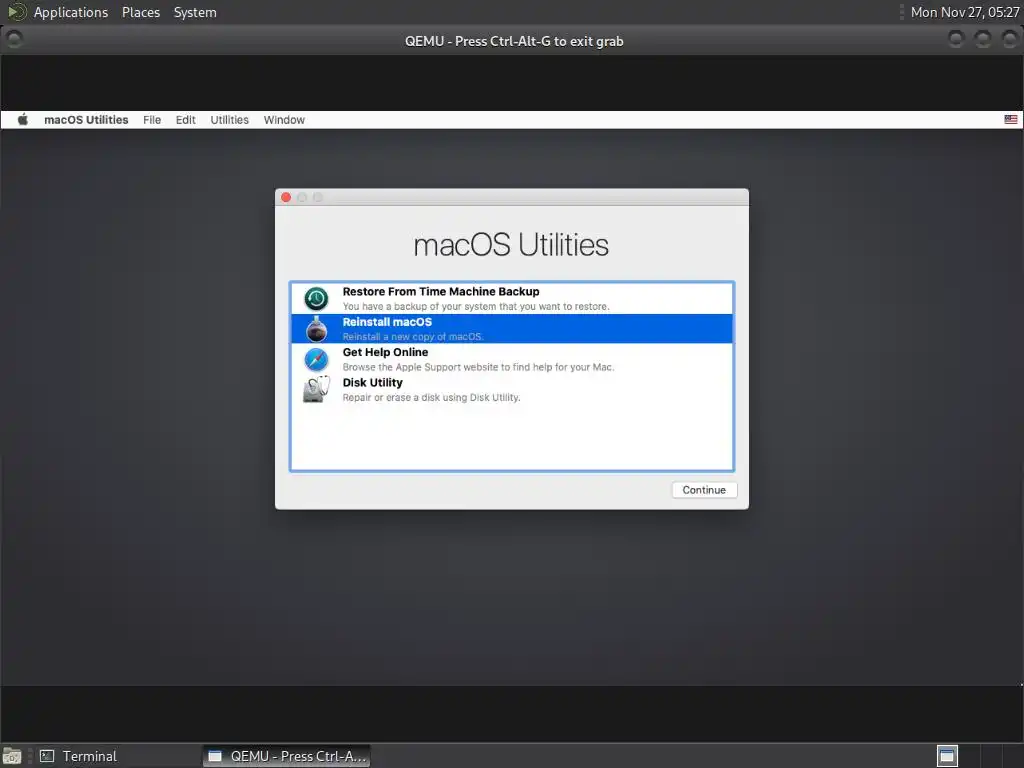Select the Get Help Online option
1024x768 pixels.
[x=512, y=359]
